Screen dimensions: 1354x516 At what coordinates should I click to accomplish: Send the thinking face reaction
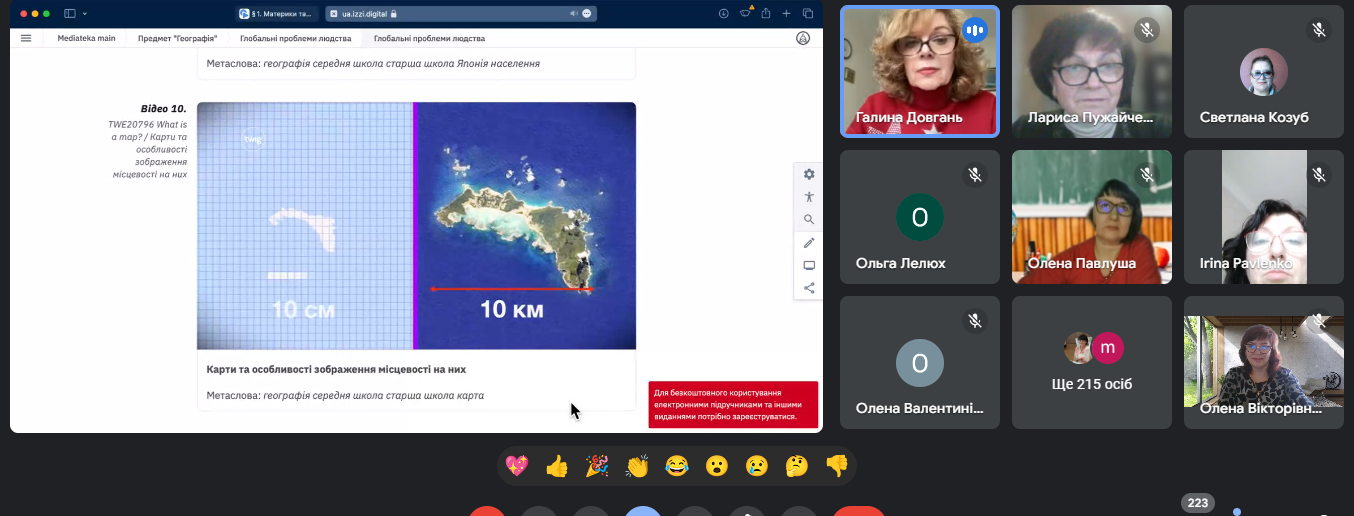point(797,465)
